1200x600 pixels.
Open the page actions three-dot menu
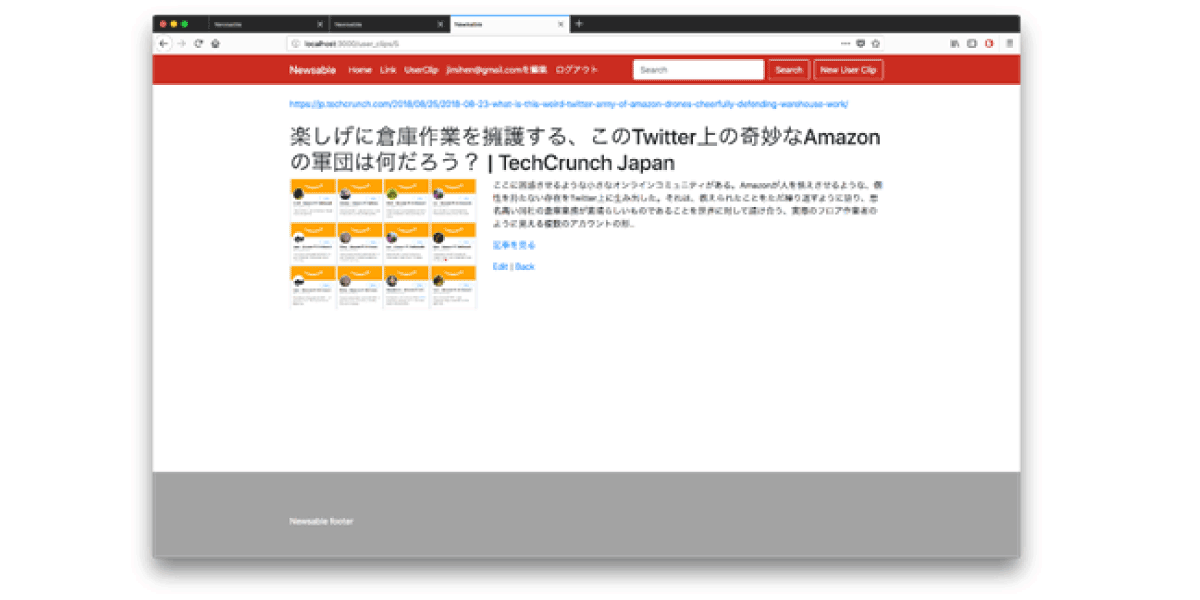[x=845, y=44]
